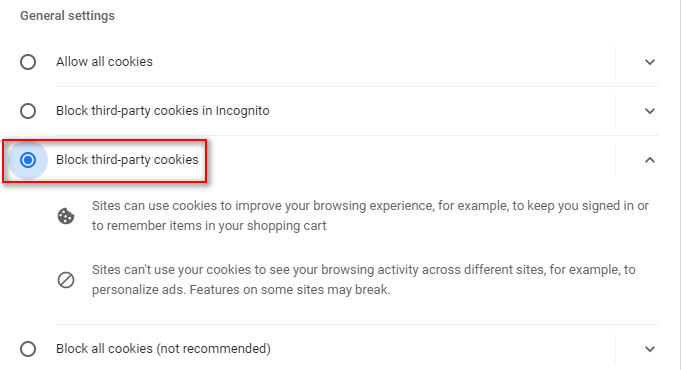Expand the Block all cookies chevron
The image size is (681, 370).
click(x=650, y=349)
